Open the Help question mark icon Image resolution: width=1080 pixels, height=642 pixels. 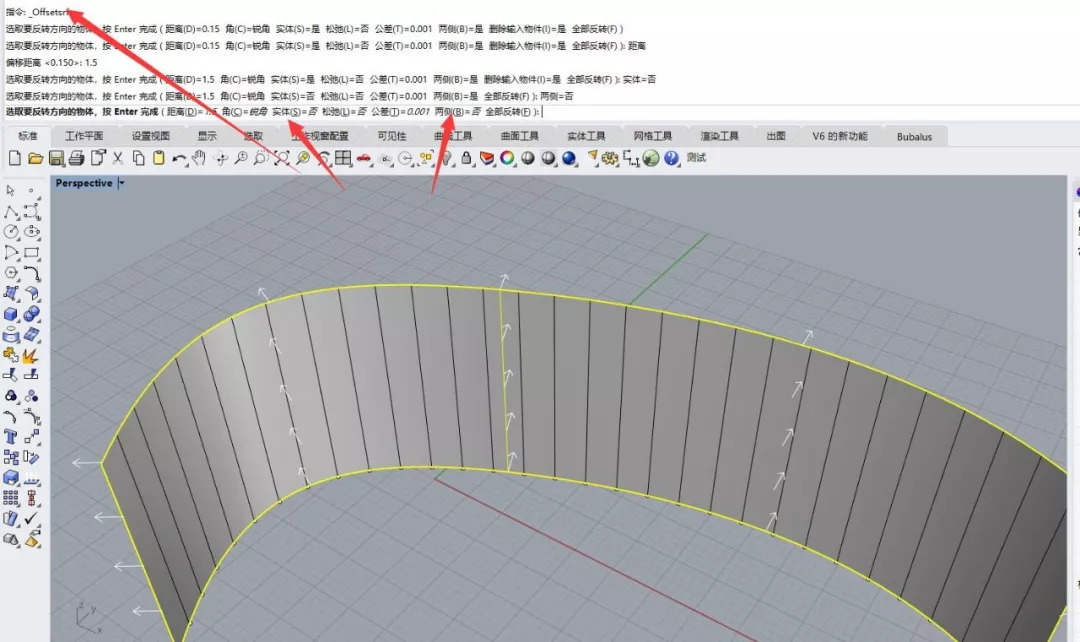(671, 158)
